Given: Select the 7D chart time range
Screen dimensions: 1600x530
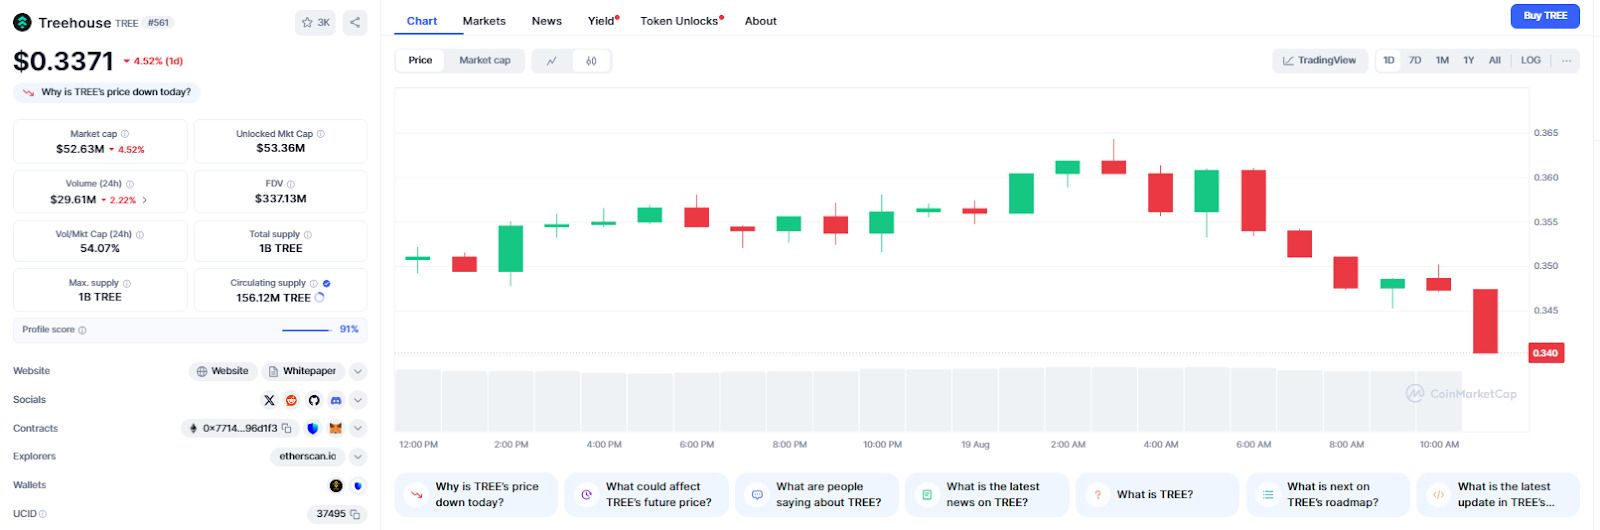Looking at the screenshot, I should click(1415, 61).
